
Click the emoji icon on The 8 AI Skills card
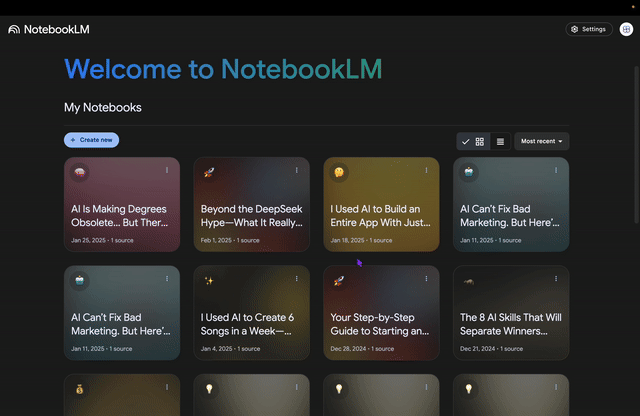coord(469,281)
